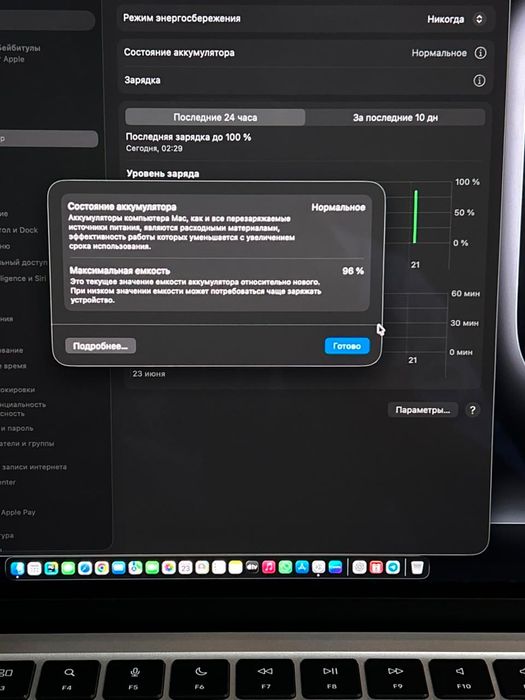Image resolution: width=525 pixels, height=700 pixels.
Task: Open help question mark button
Action: (472, 410)
